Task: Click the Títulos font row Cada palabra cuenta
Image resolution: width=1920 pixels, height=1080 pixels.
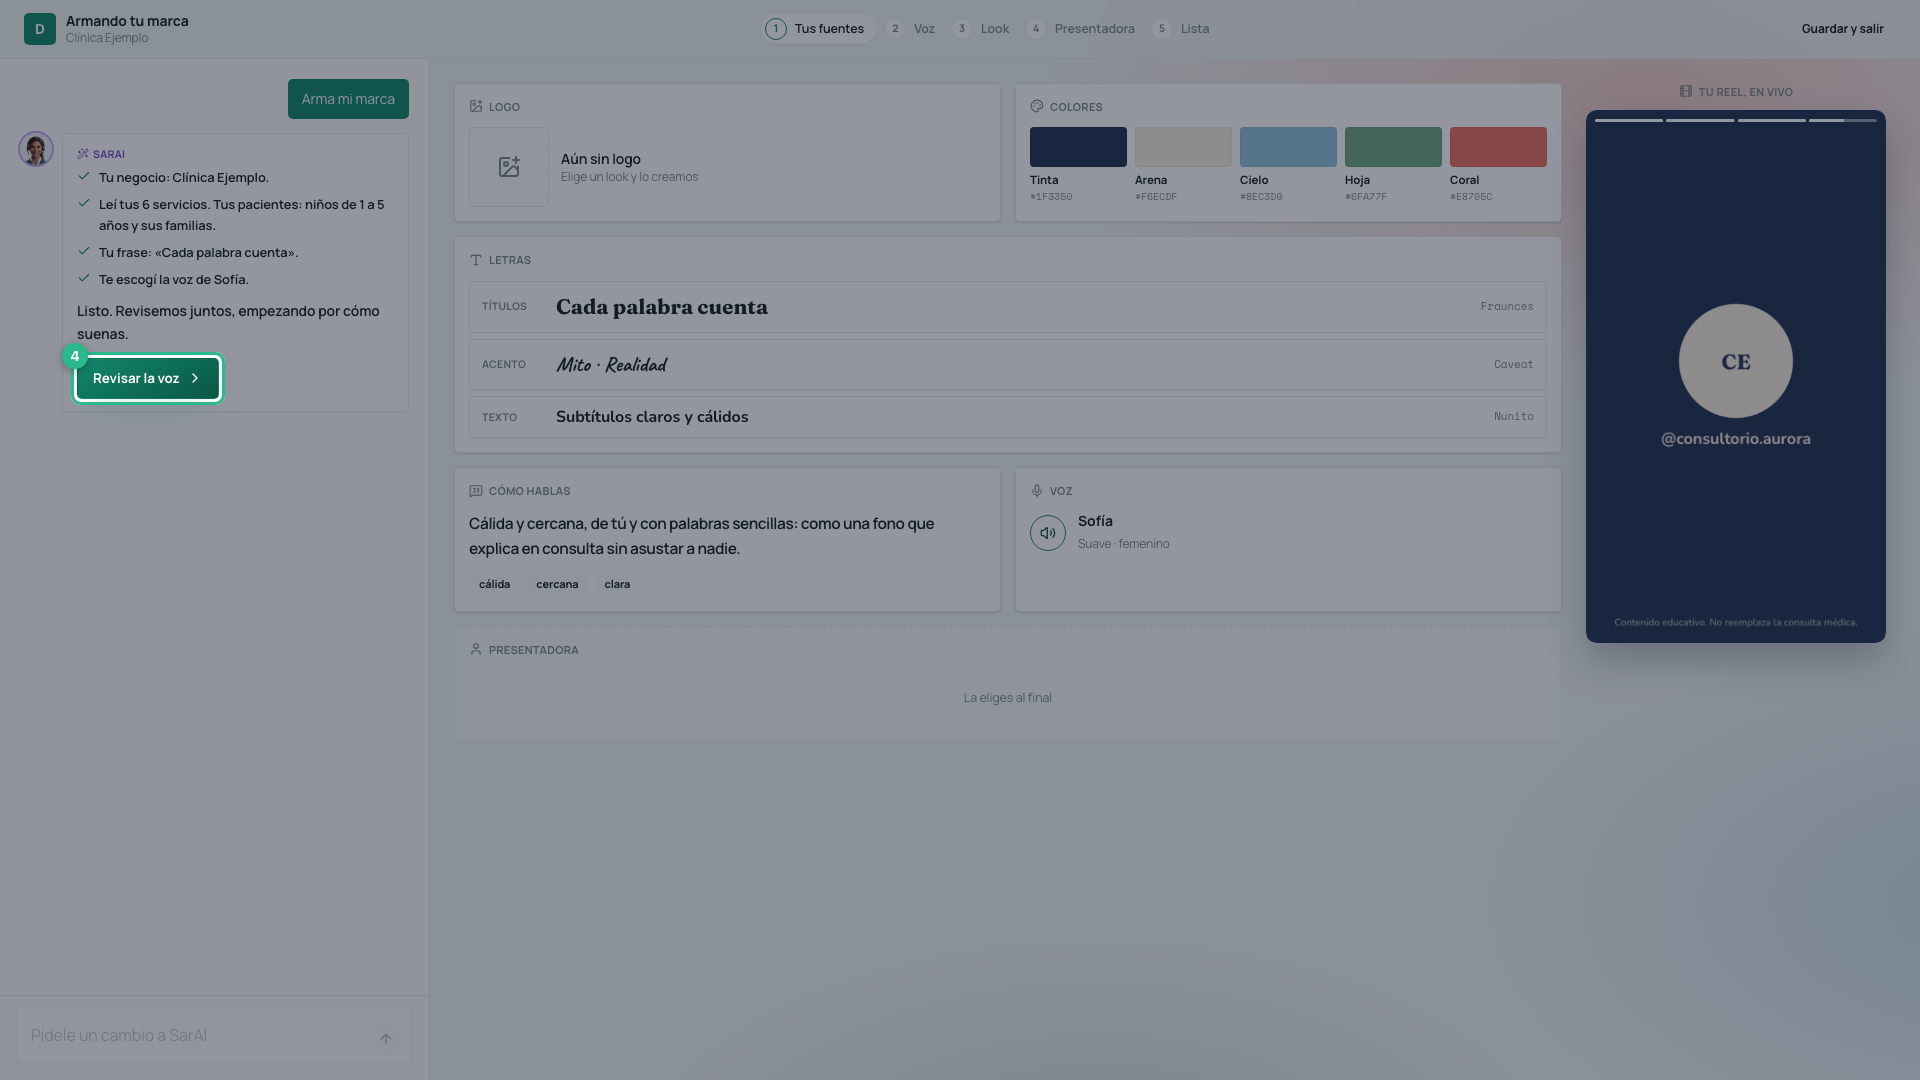Action: [1008, 307]
